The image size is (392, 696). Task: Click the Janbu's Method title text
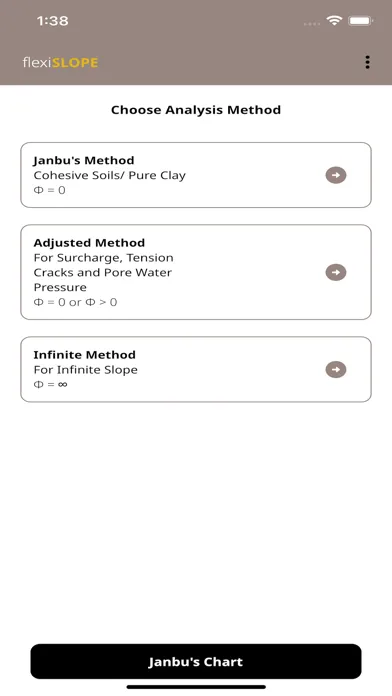(x=84, y=160)
